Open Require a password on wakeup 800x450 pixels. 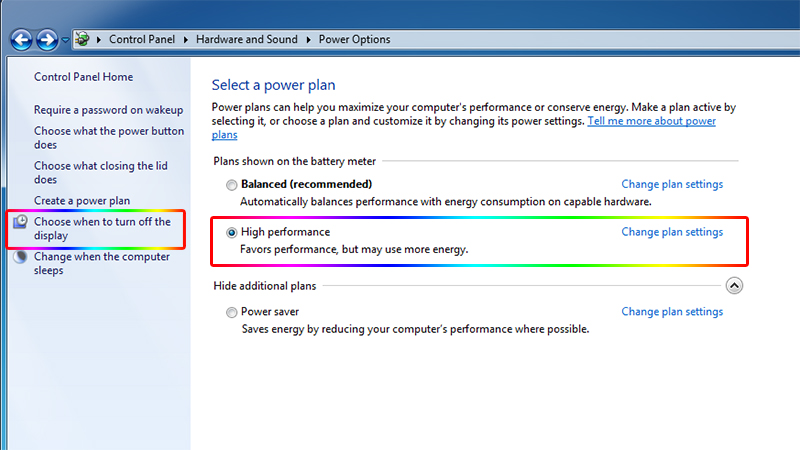(x=109, y=110)
